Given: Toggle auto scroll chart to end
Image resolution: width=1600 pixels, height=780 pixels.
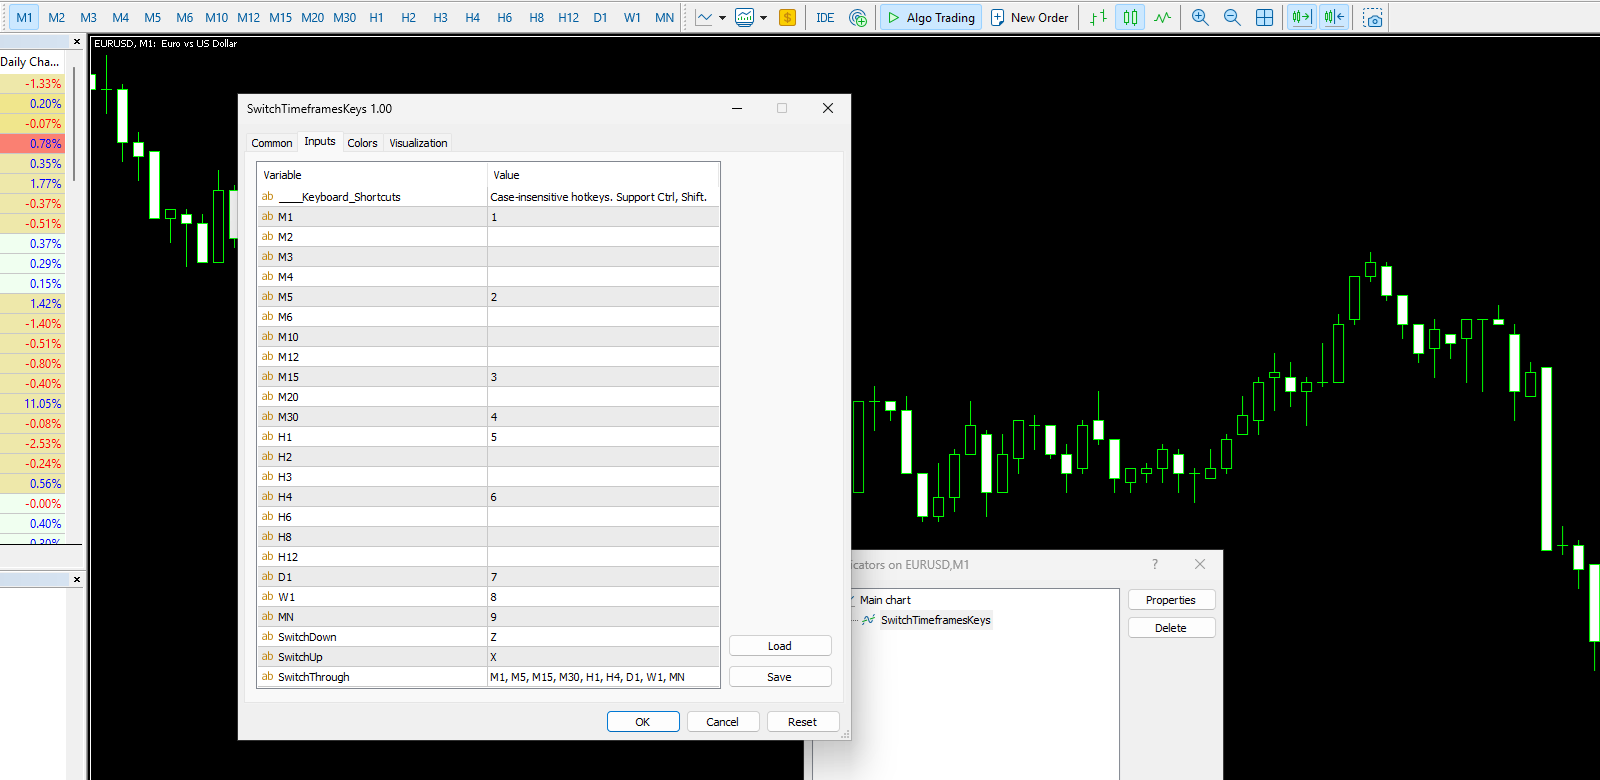Looking at the screenshot, I should tap(1301, 17).
